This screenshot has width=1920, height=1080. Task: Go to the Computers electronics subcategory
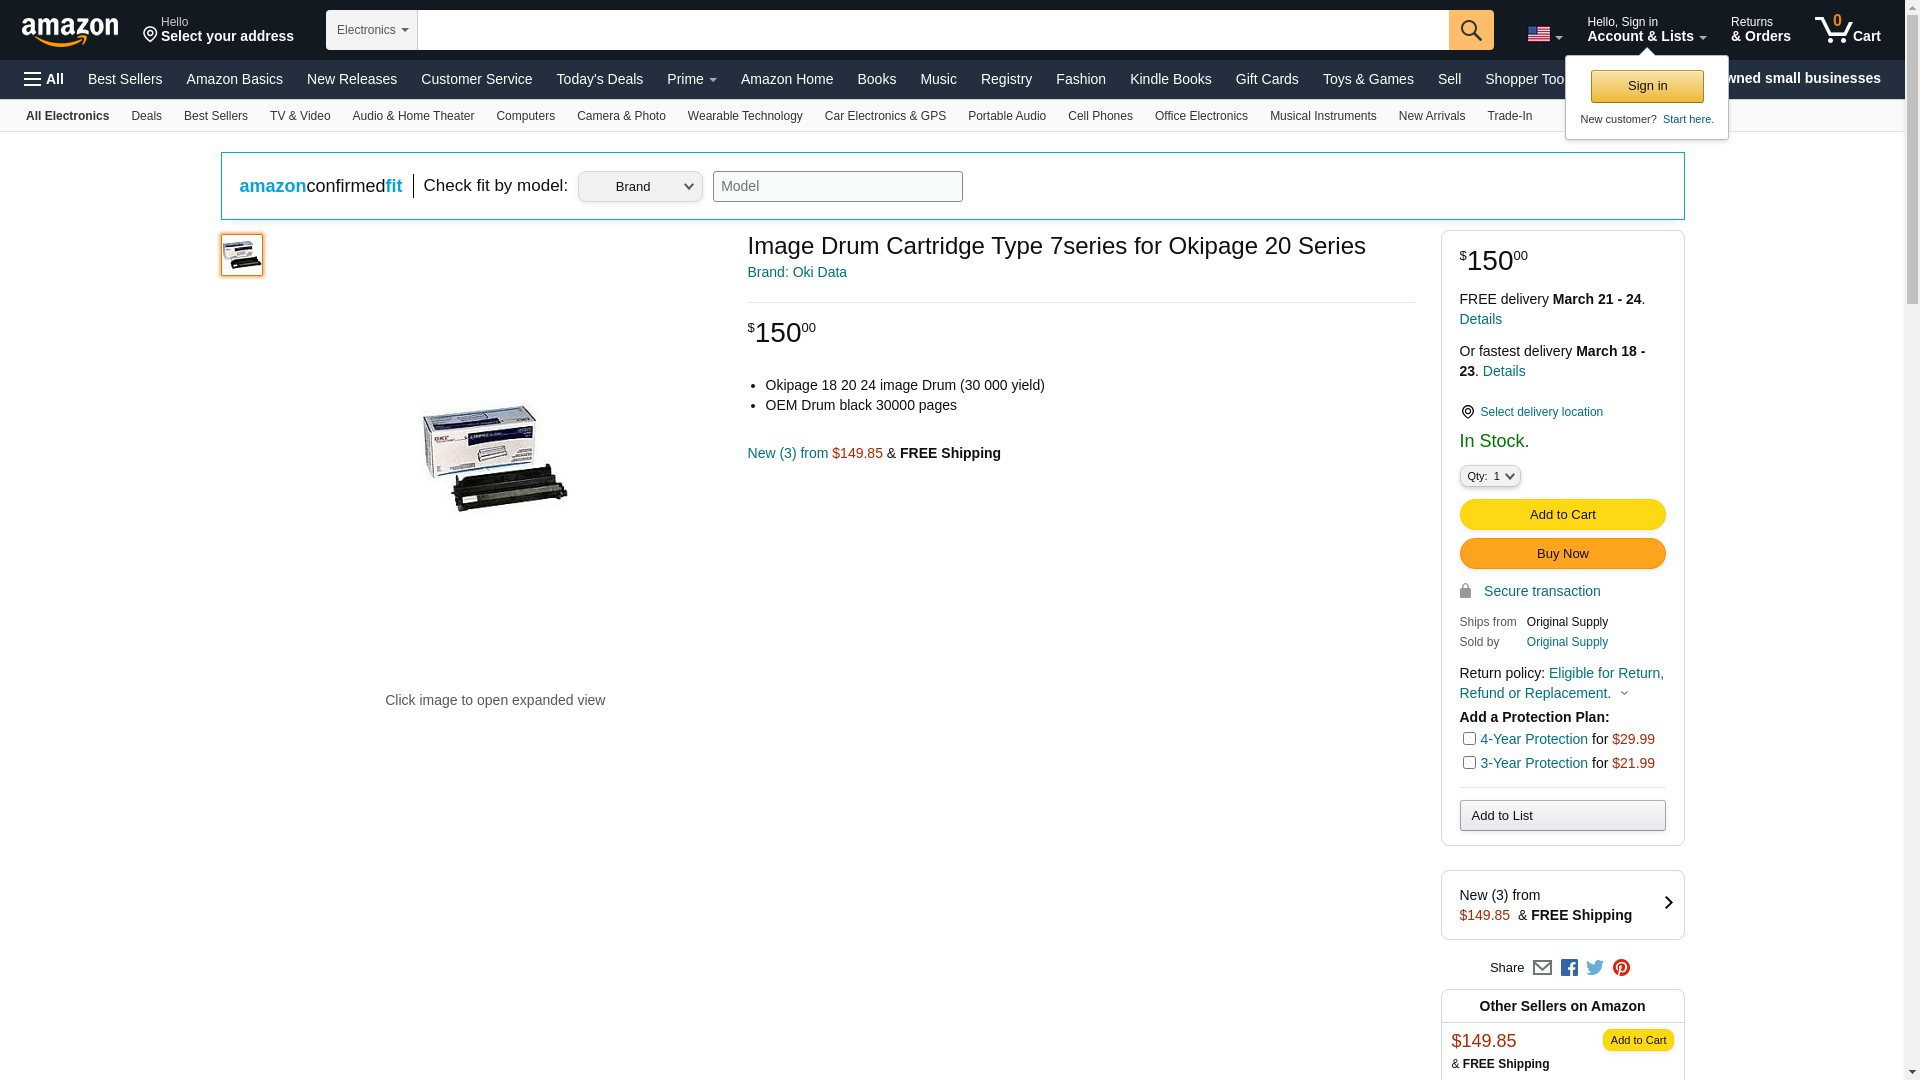click(525, 116)
